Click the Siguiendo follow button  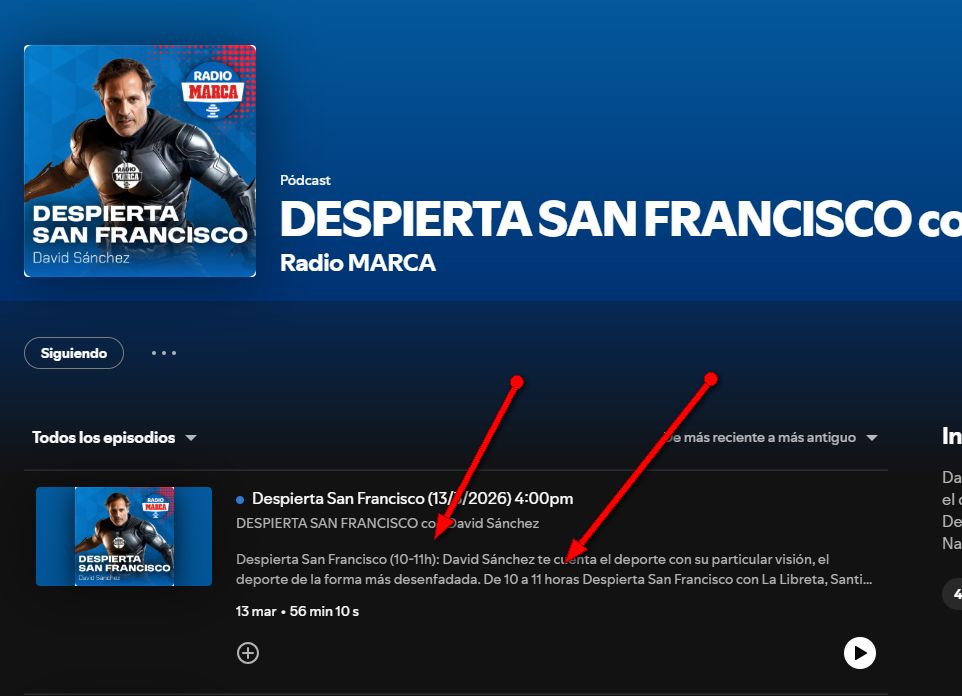tap(74, 353)
